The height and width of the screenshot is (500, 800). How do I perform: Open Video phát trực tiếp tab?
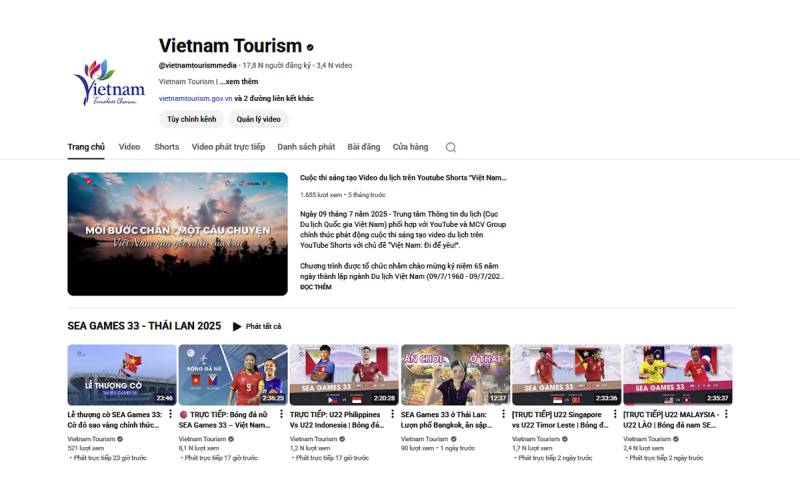[228, 147]
